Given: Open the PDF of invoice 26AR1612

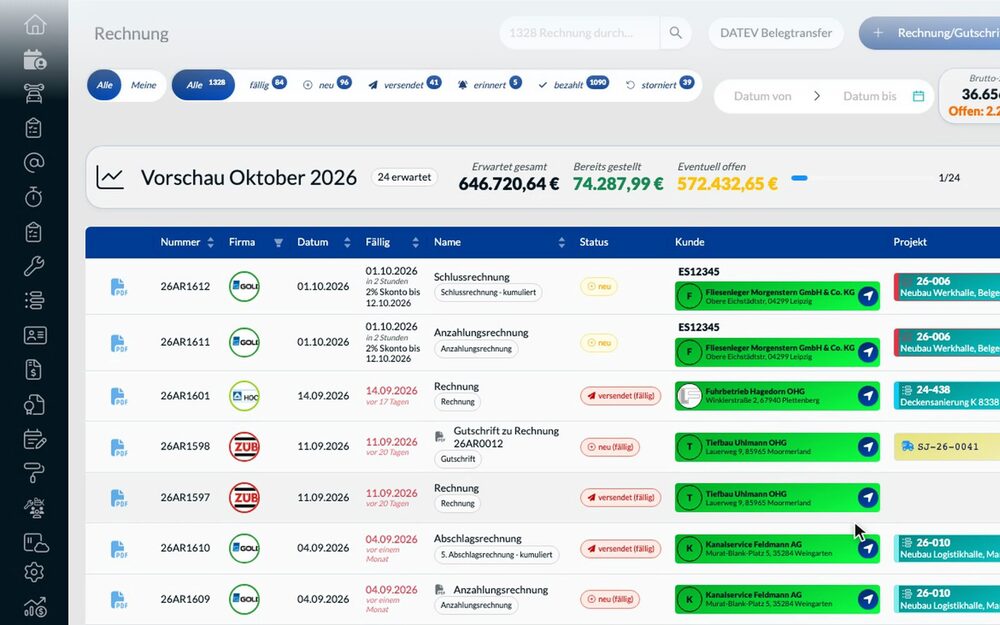Looking at the screenshot, I should pyautogui.click(x=119, y=287).
